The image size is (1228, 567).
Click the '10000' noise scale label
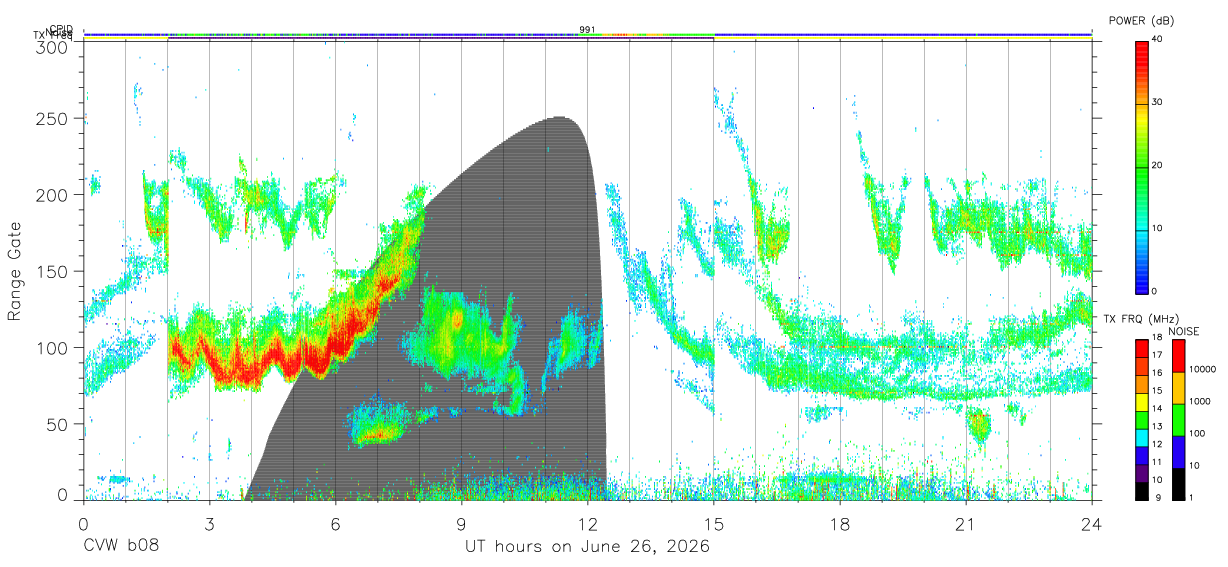coord(1203,369)
